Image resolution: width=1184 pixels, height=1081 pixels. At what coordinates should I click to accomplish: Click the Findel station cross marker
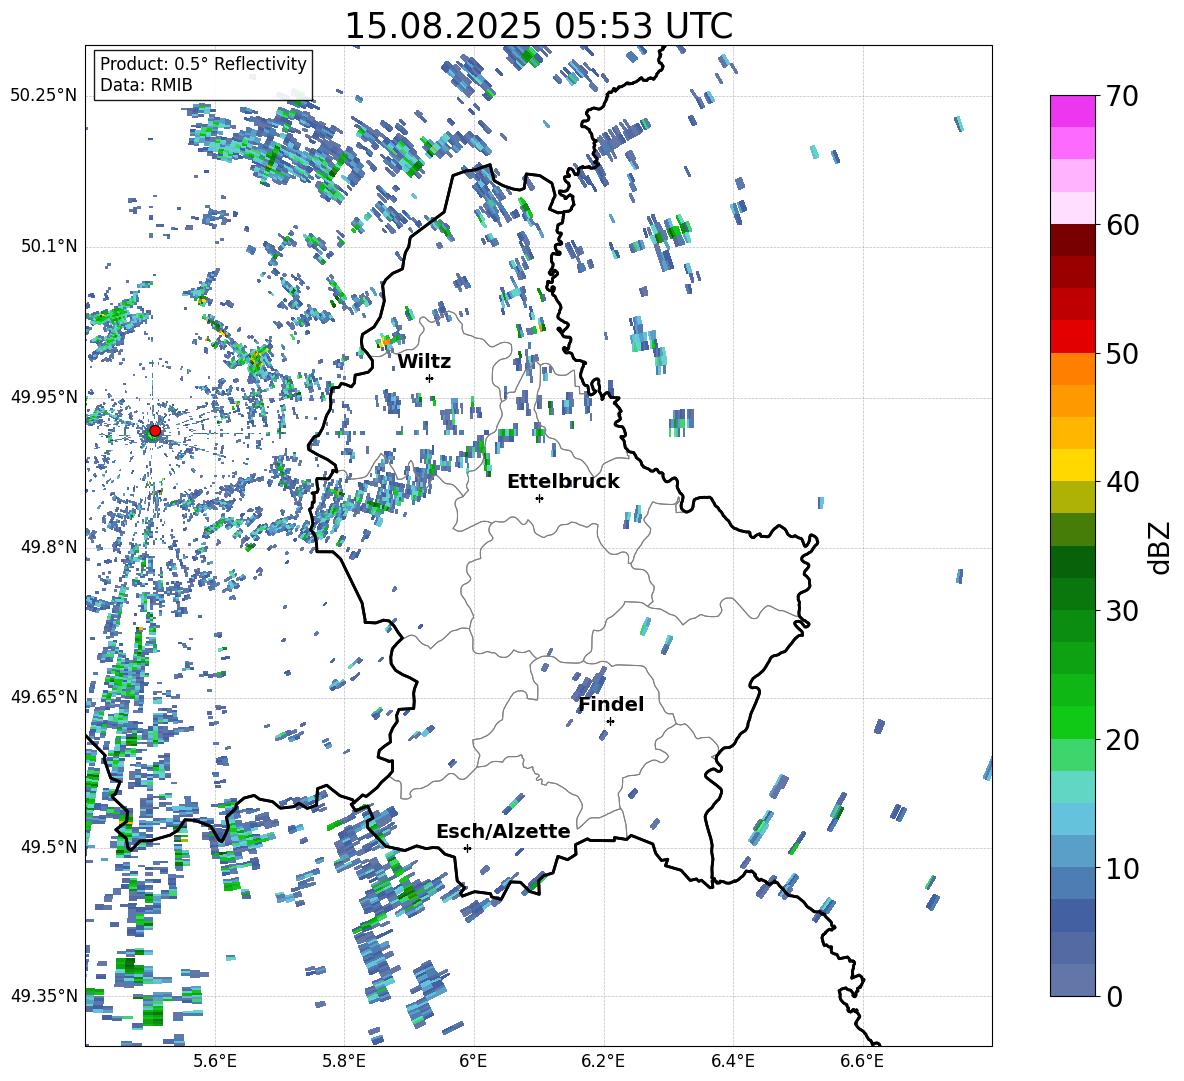[610, 722]
